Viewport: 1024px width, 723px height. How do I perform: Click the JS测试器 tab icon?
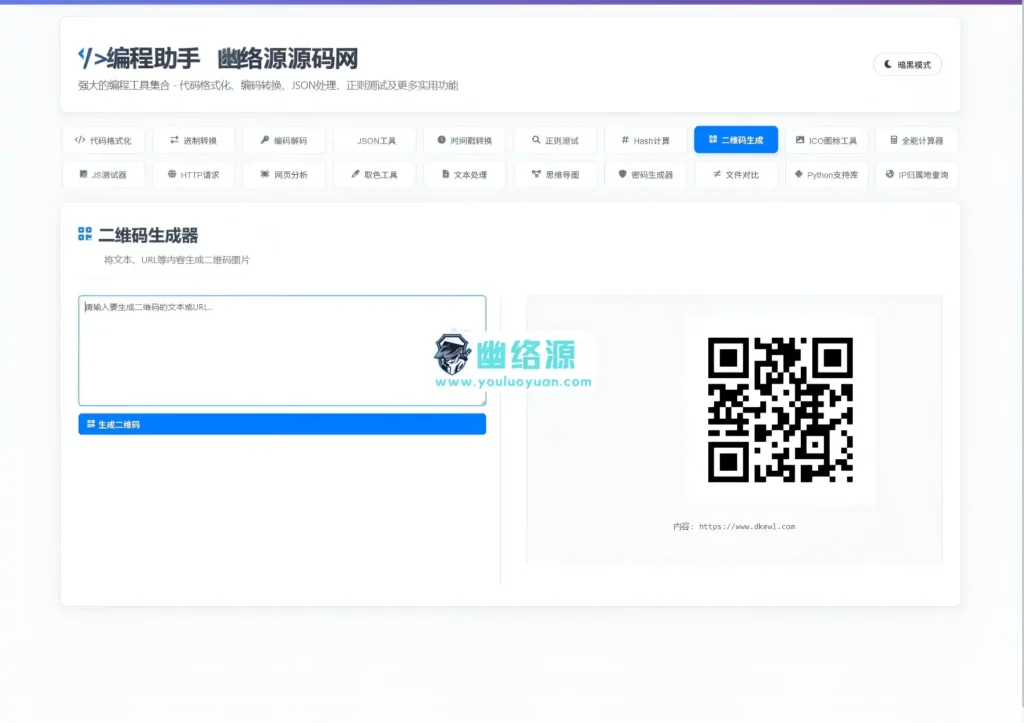pos(84,174)
